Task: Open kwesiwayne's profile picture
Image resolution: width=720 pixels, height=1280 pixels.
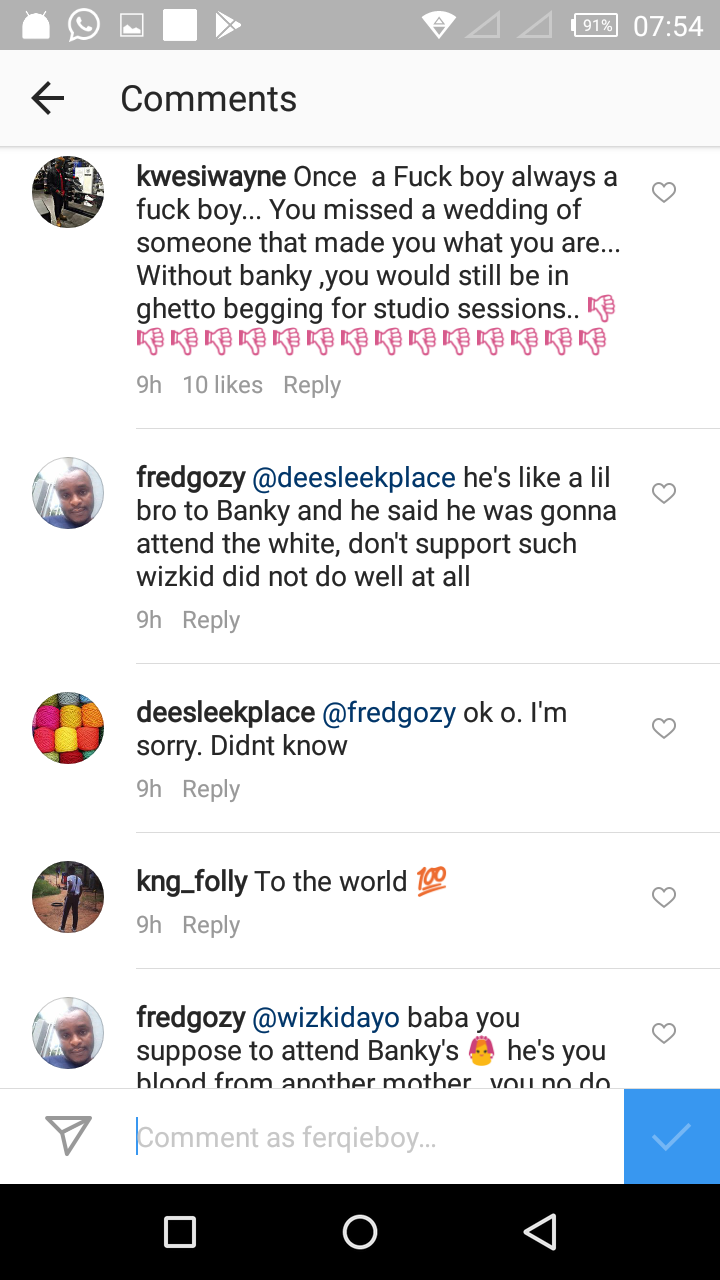Action: coord(68,192)
